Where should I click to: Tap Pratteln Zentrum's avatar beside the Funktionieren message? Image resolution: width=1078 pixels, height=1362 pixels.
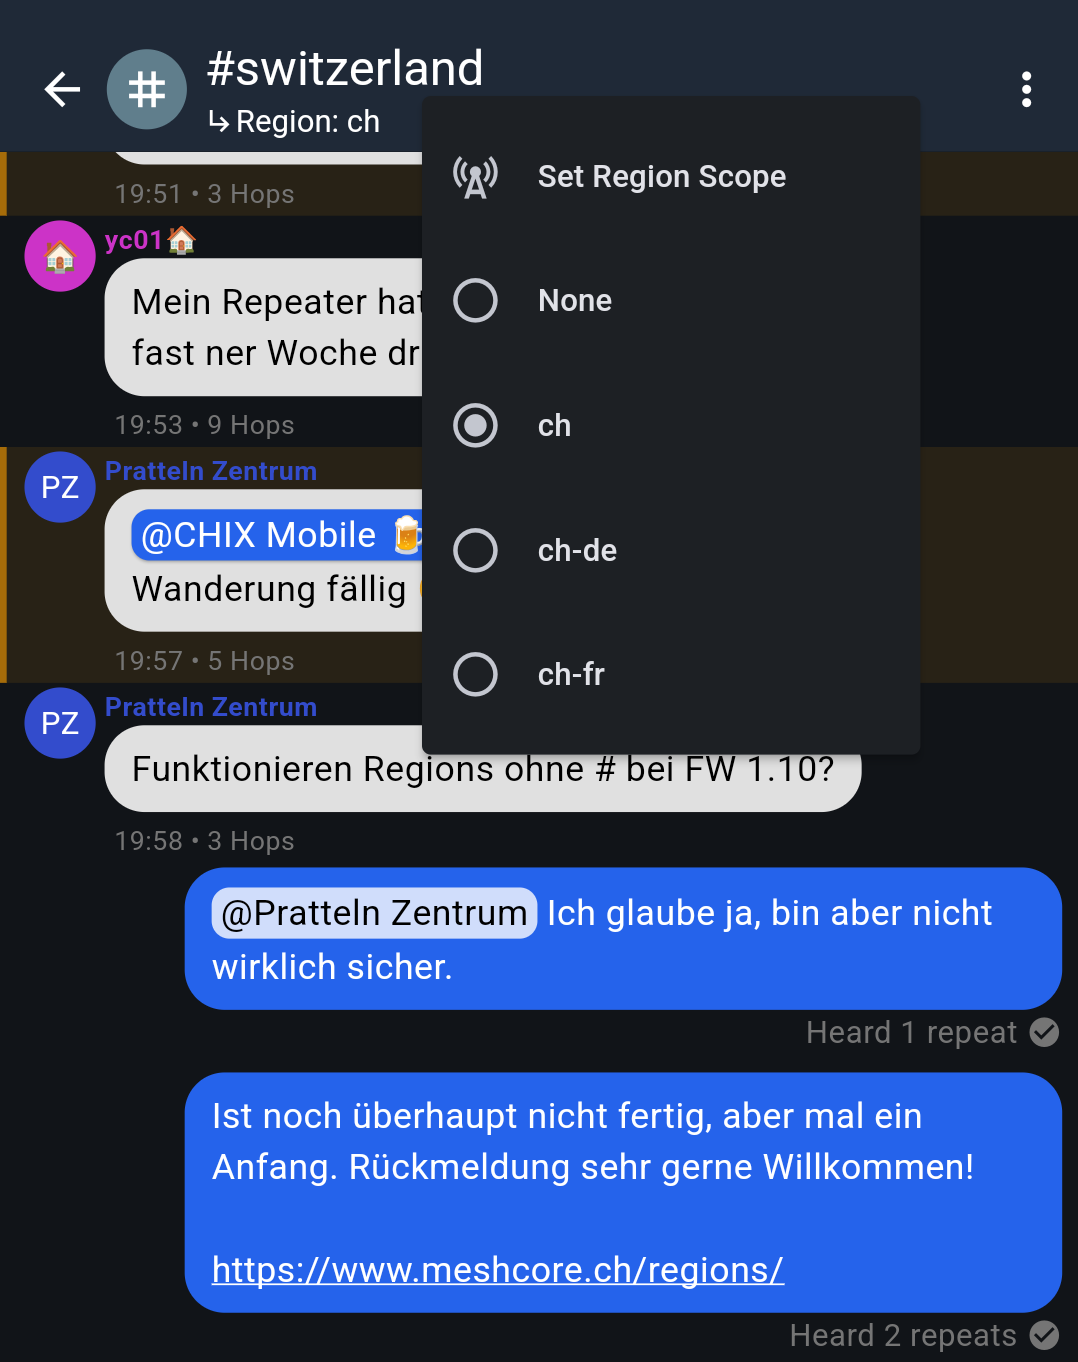coord(60,723)
